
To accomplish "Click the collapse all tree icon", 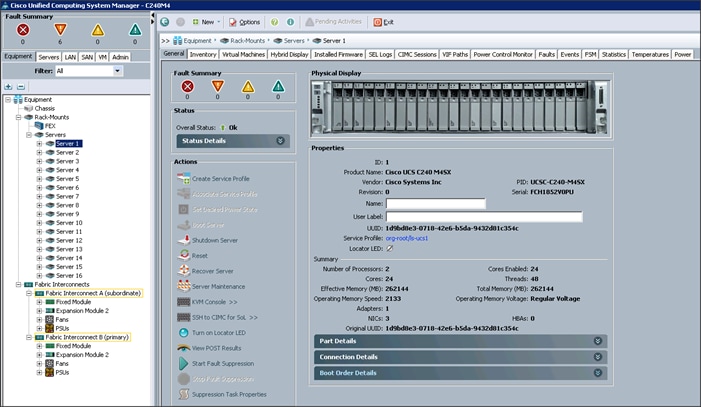I will [21, 87].
